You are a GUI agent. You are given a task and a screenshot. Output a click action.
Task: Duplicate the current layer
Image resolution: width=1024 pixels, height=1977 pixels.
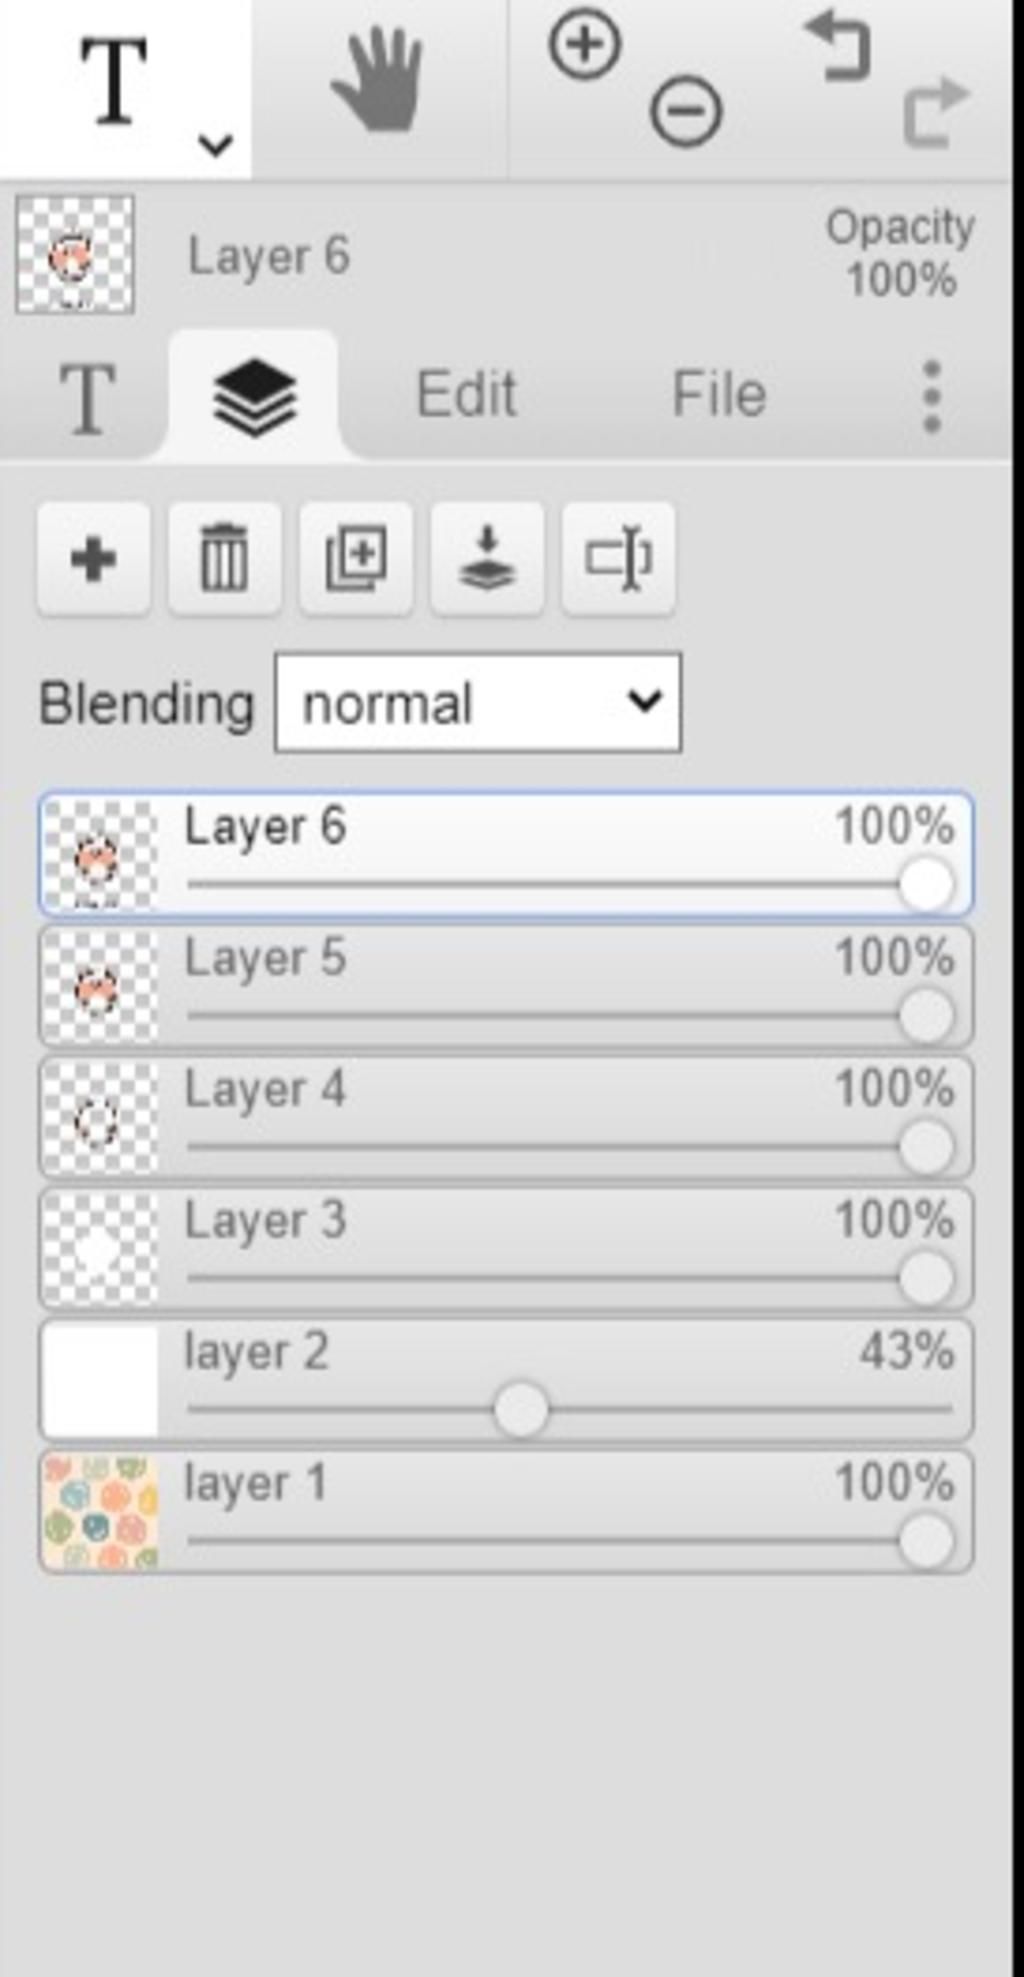(356, 559)
